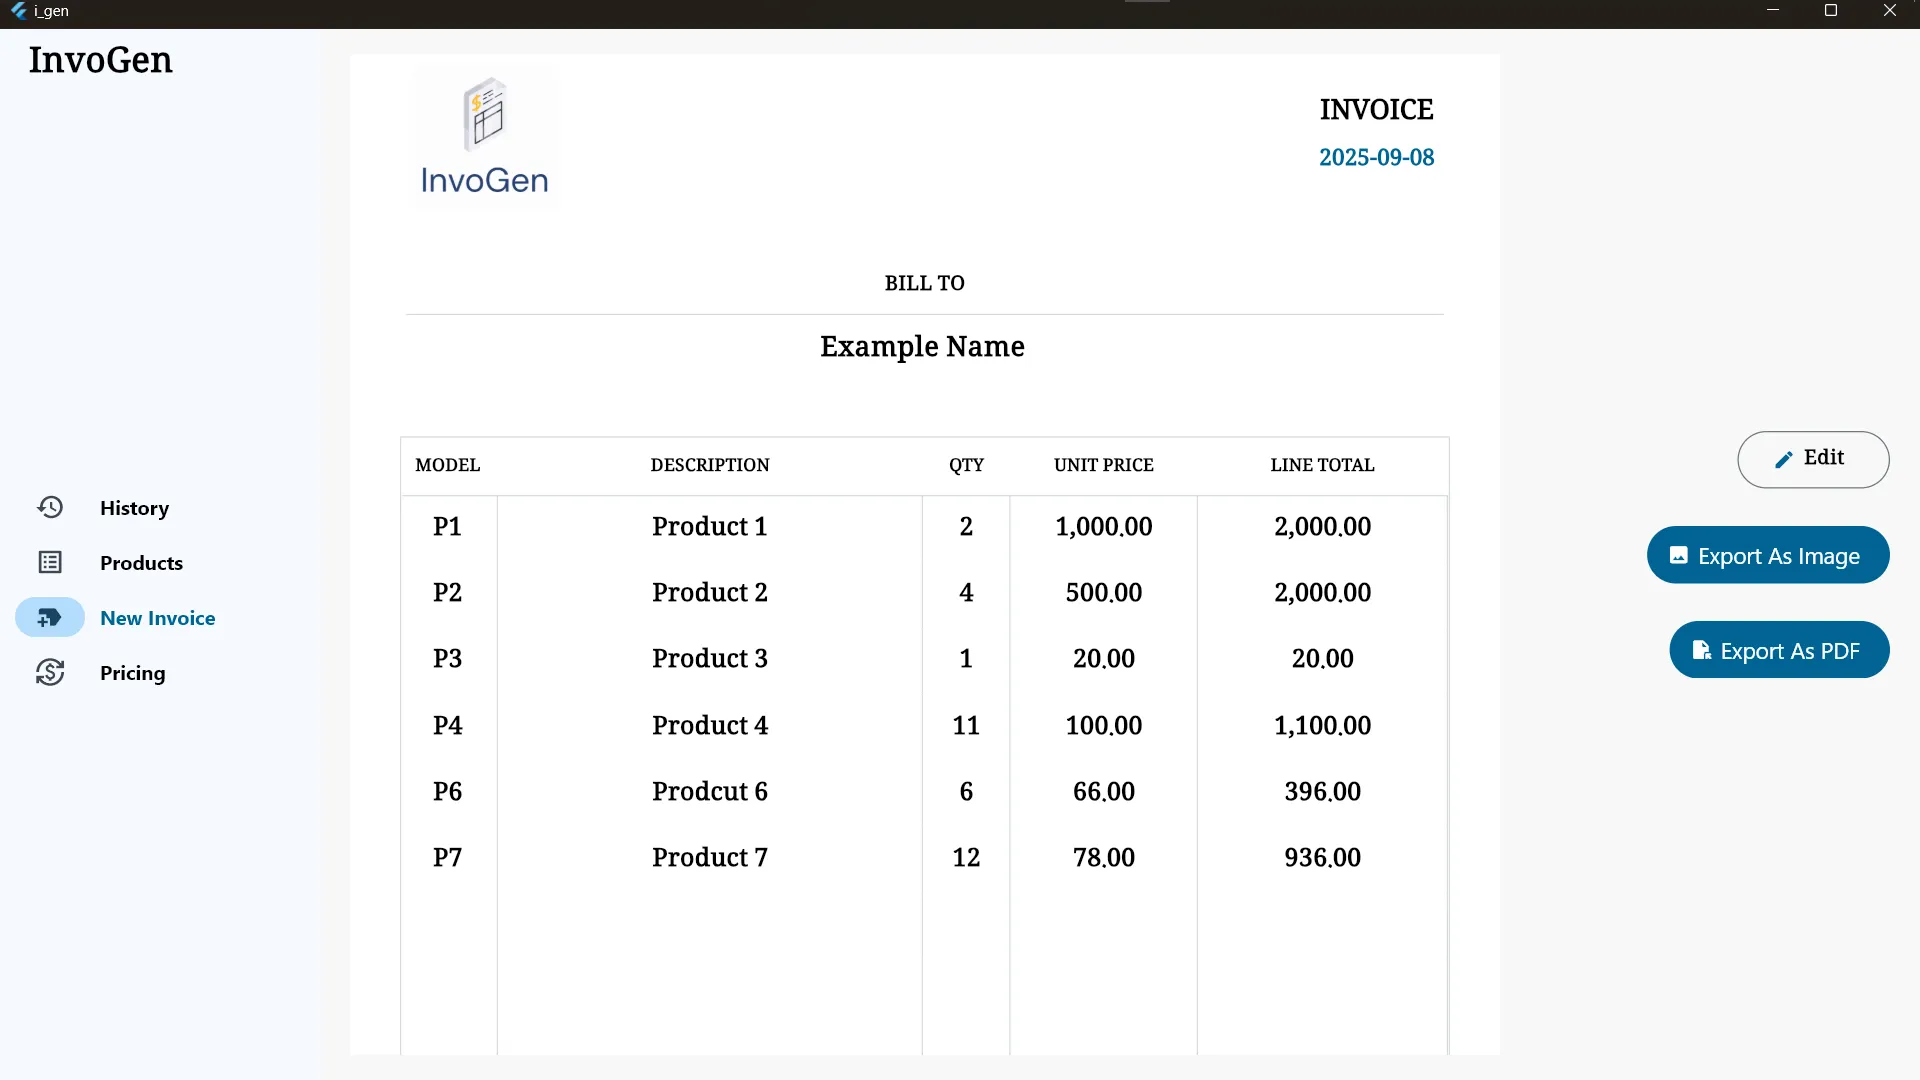This screenshot has width=1920, height=1080.
Task: Click the invoice date 2025-09-08
Action: 1376,157
